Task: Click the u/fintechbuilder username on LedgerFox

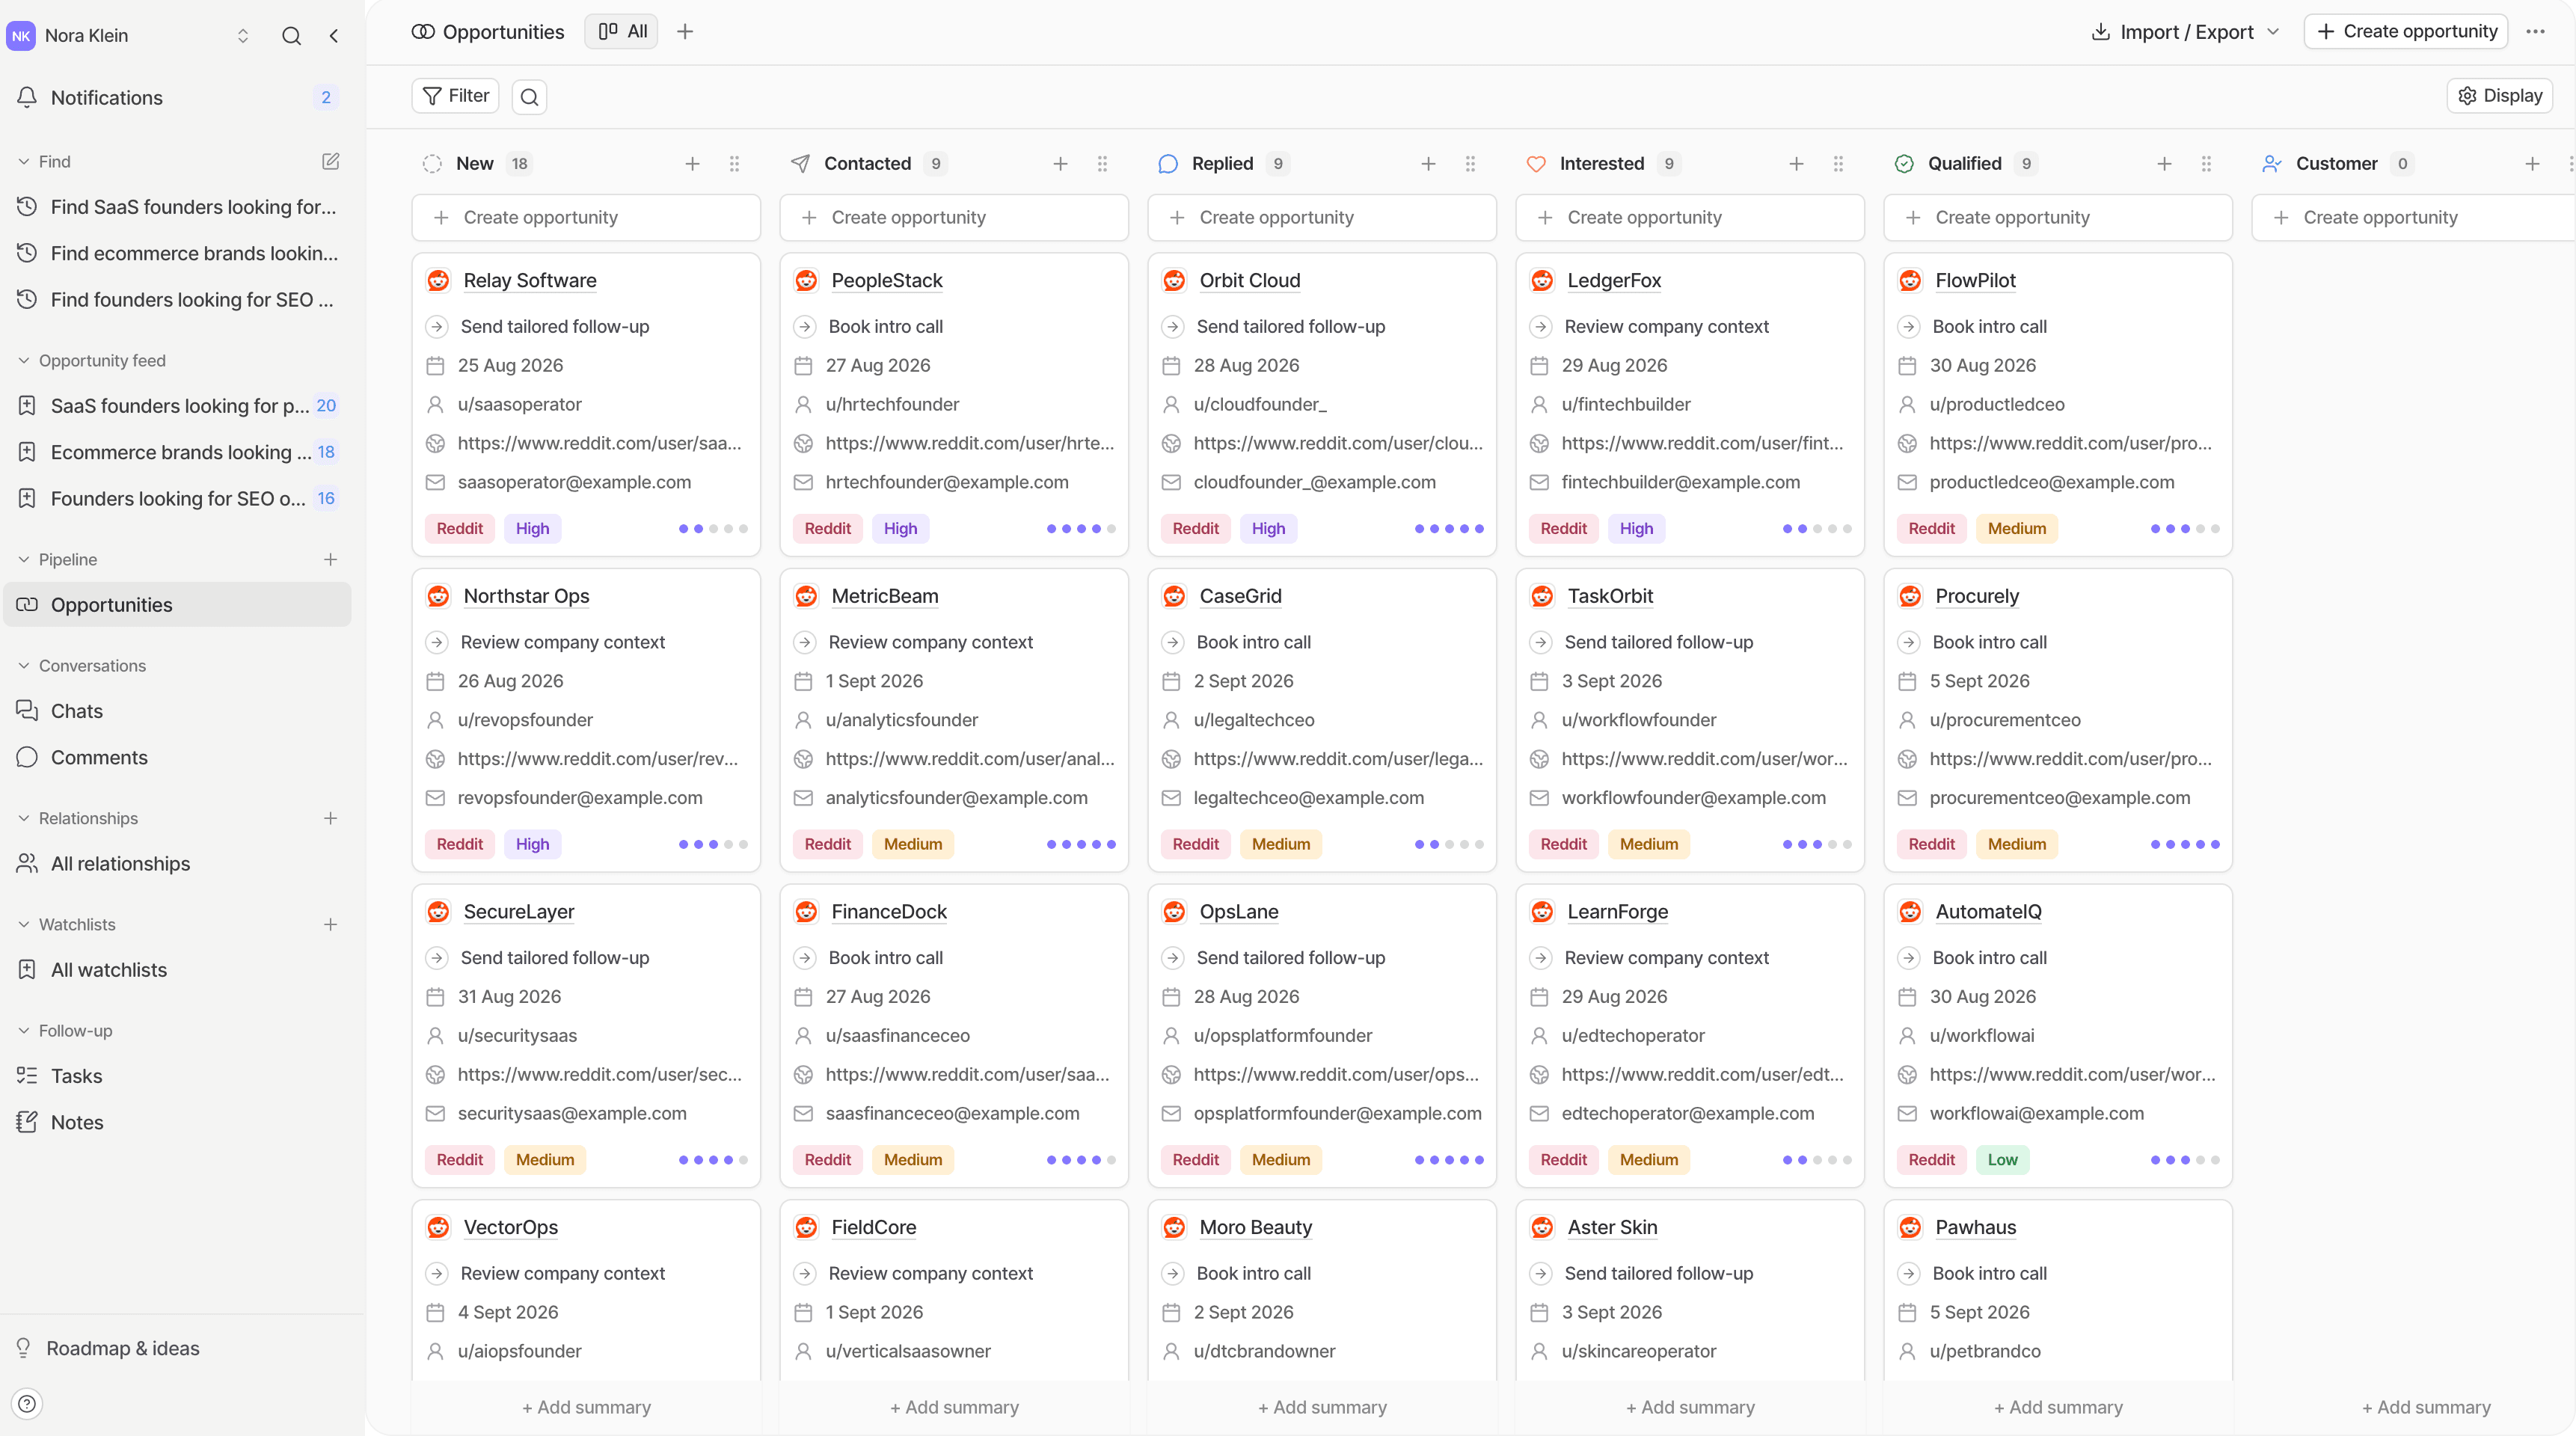Action: click(x=1626, y=404)
